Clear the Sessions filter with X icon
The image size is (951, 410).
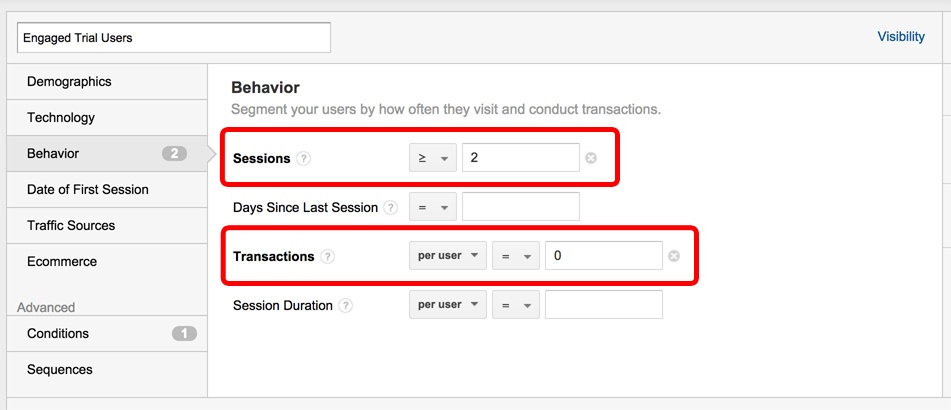point(591,158)
